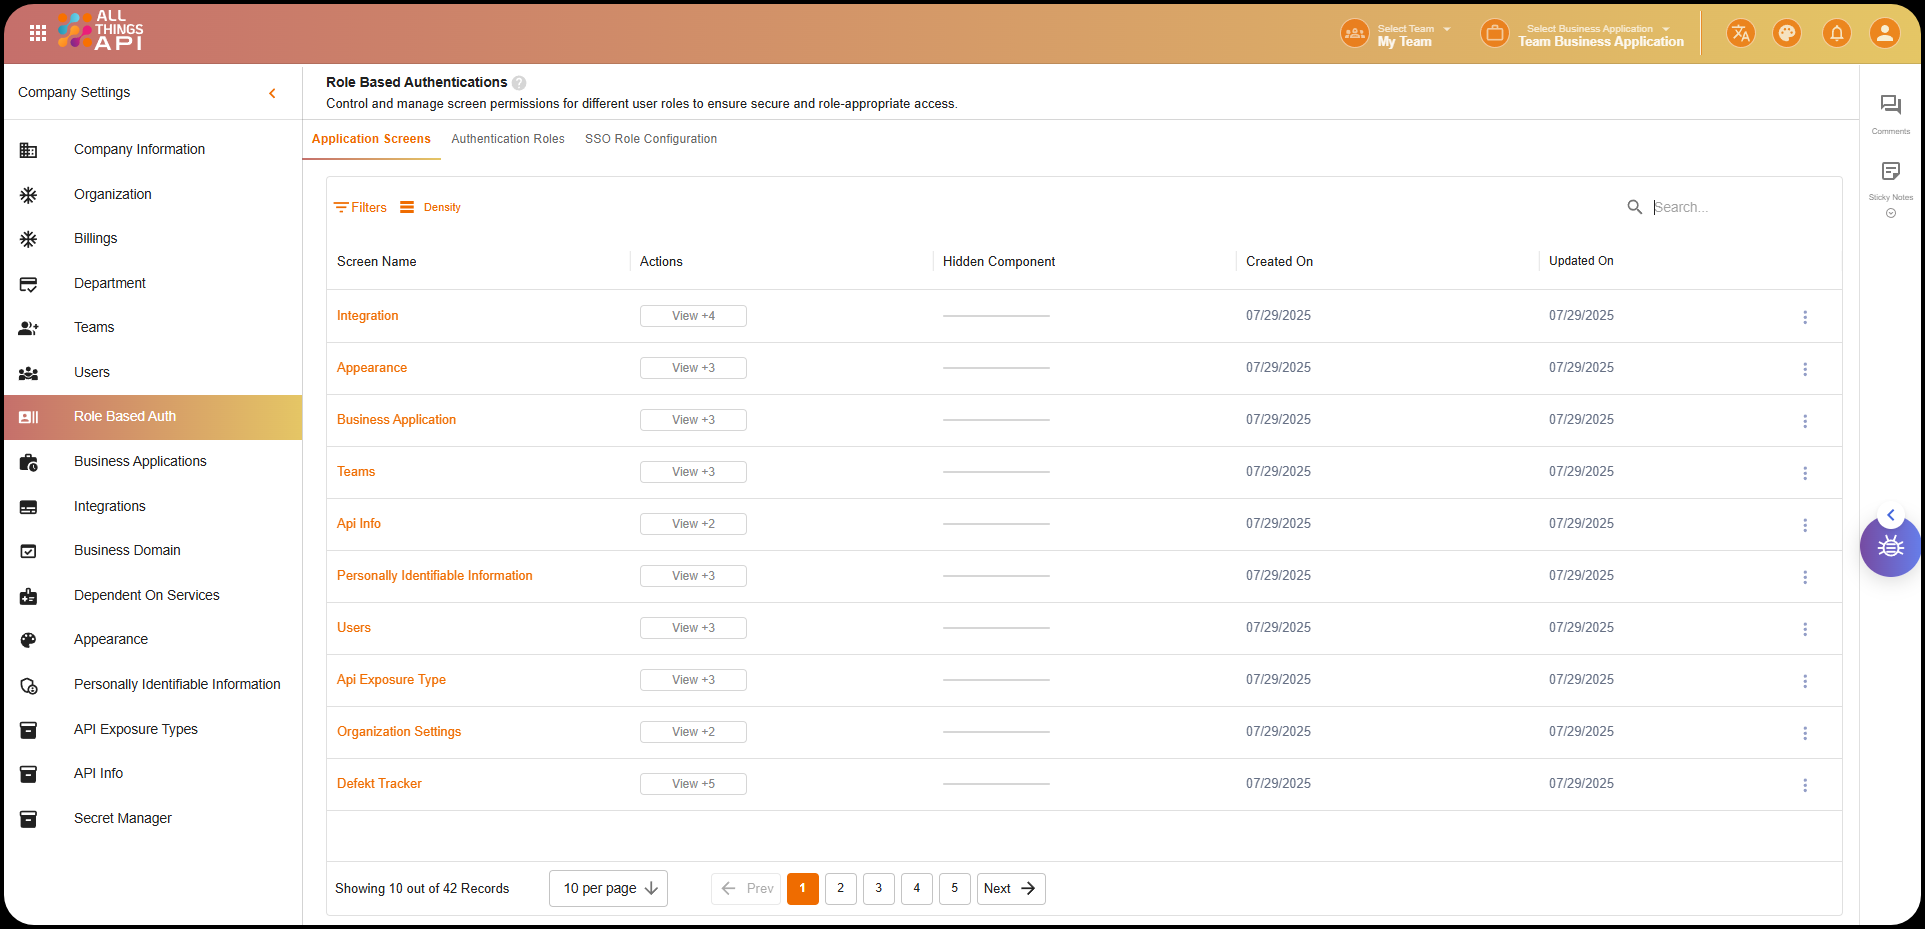The height and width of the screenshot is (929, 1925).
Task: Open row options menu for Integration
Action: (1804, 317)
